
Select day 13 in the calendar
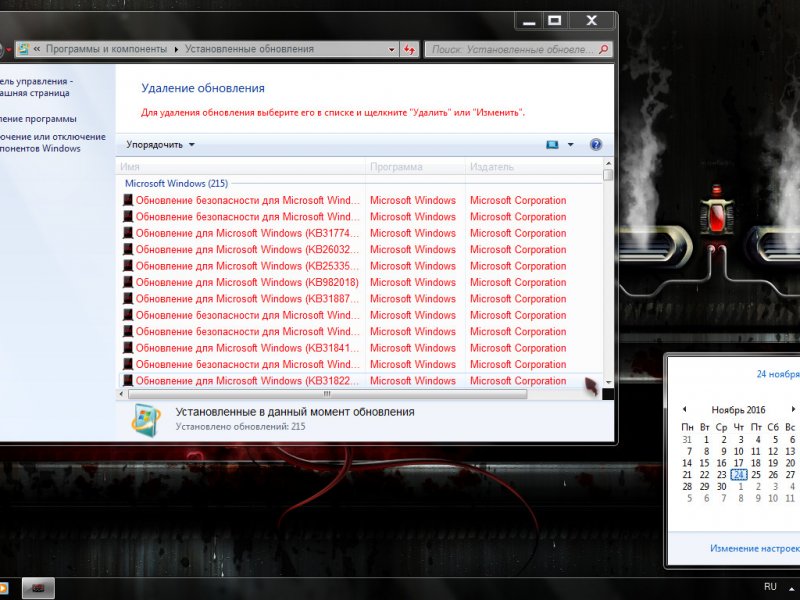[790, 452]
